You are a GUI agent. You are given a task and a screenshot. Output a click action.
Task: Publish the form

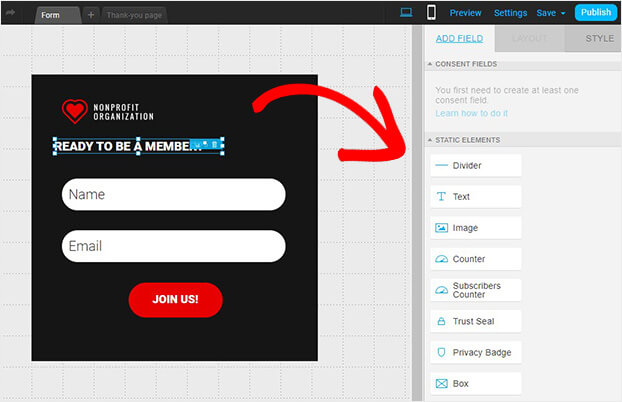point(596,12)
